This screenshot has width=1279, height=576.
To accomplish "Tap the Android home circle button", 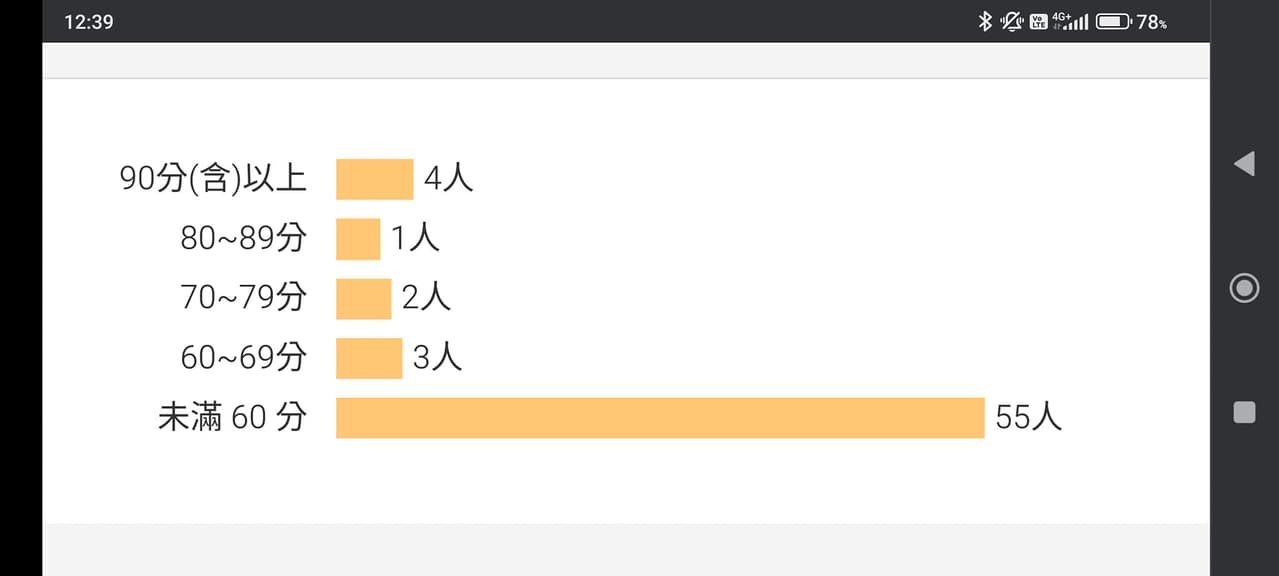I will (1244, 289).
